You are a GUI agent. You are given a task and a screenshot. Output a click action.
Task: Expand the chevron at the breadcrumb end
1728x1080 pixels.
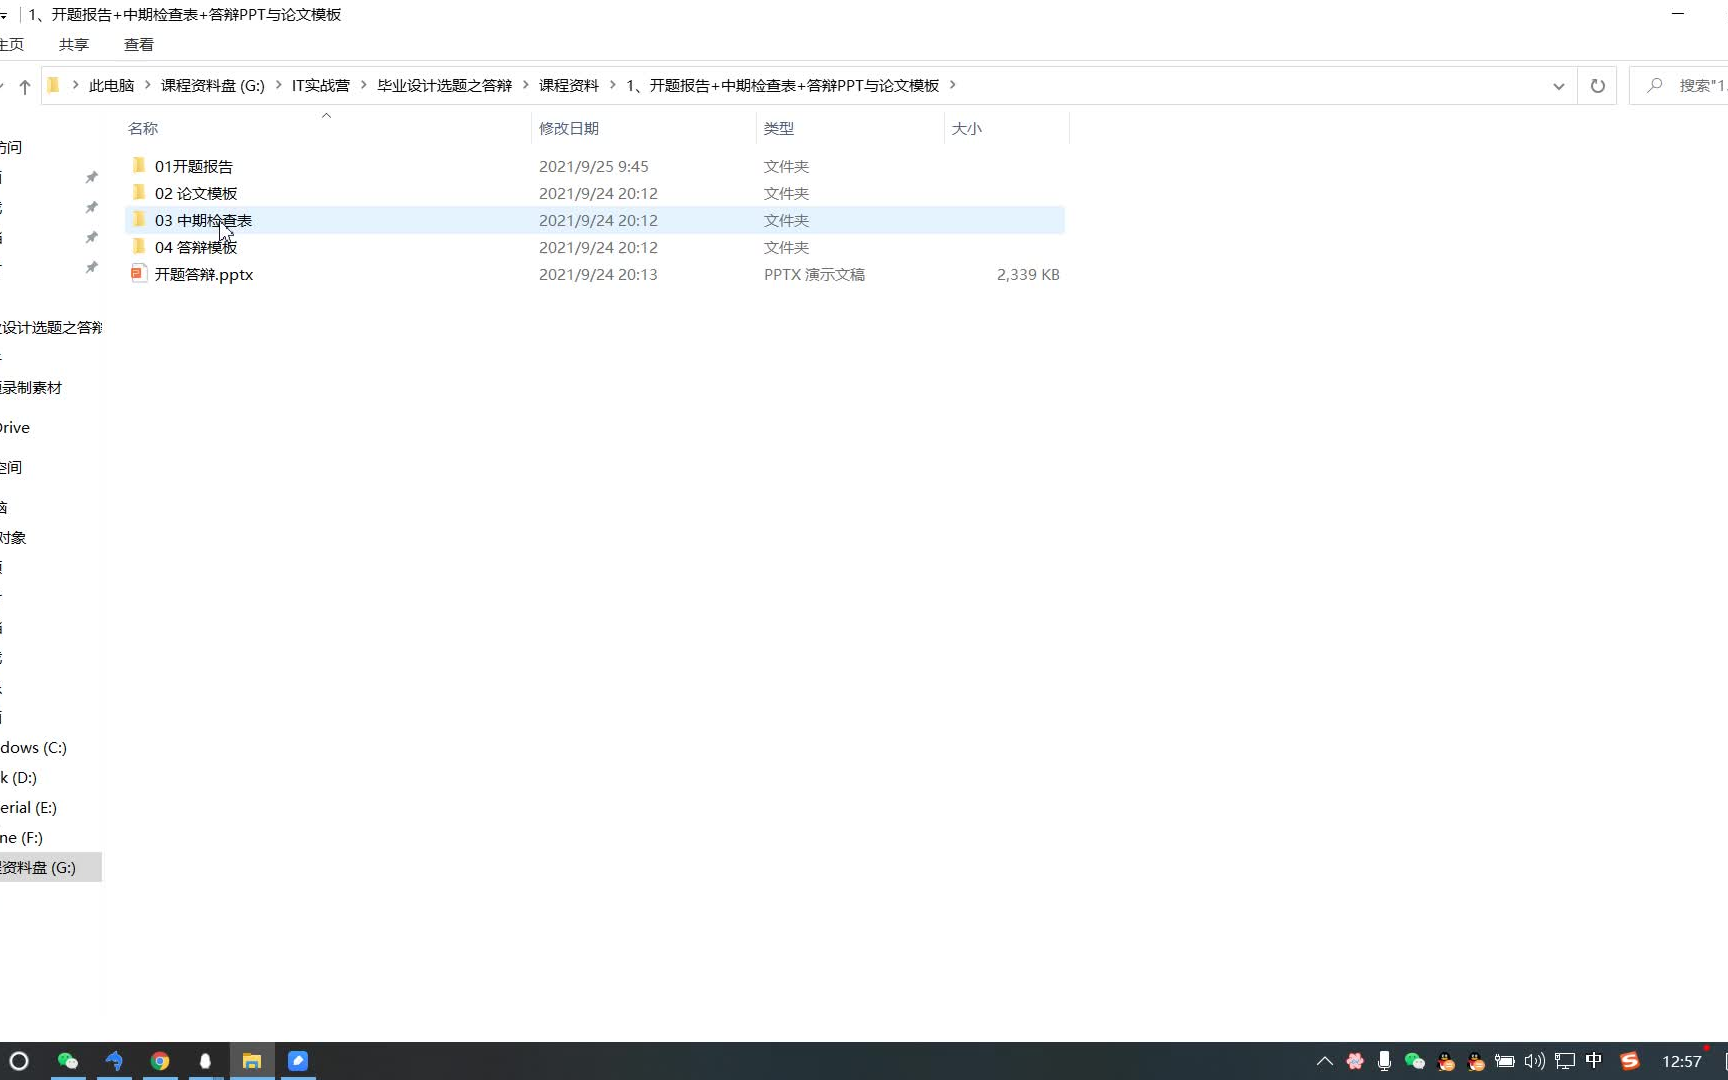(x=952, y=85)
